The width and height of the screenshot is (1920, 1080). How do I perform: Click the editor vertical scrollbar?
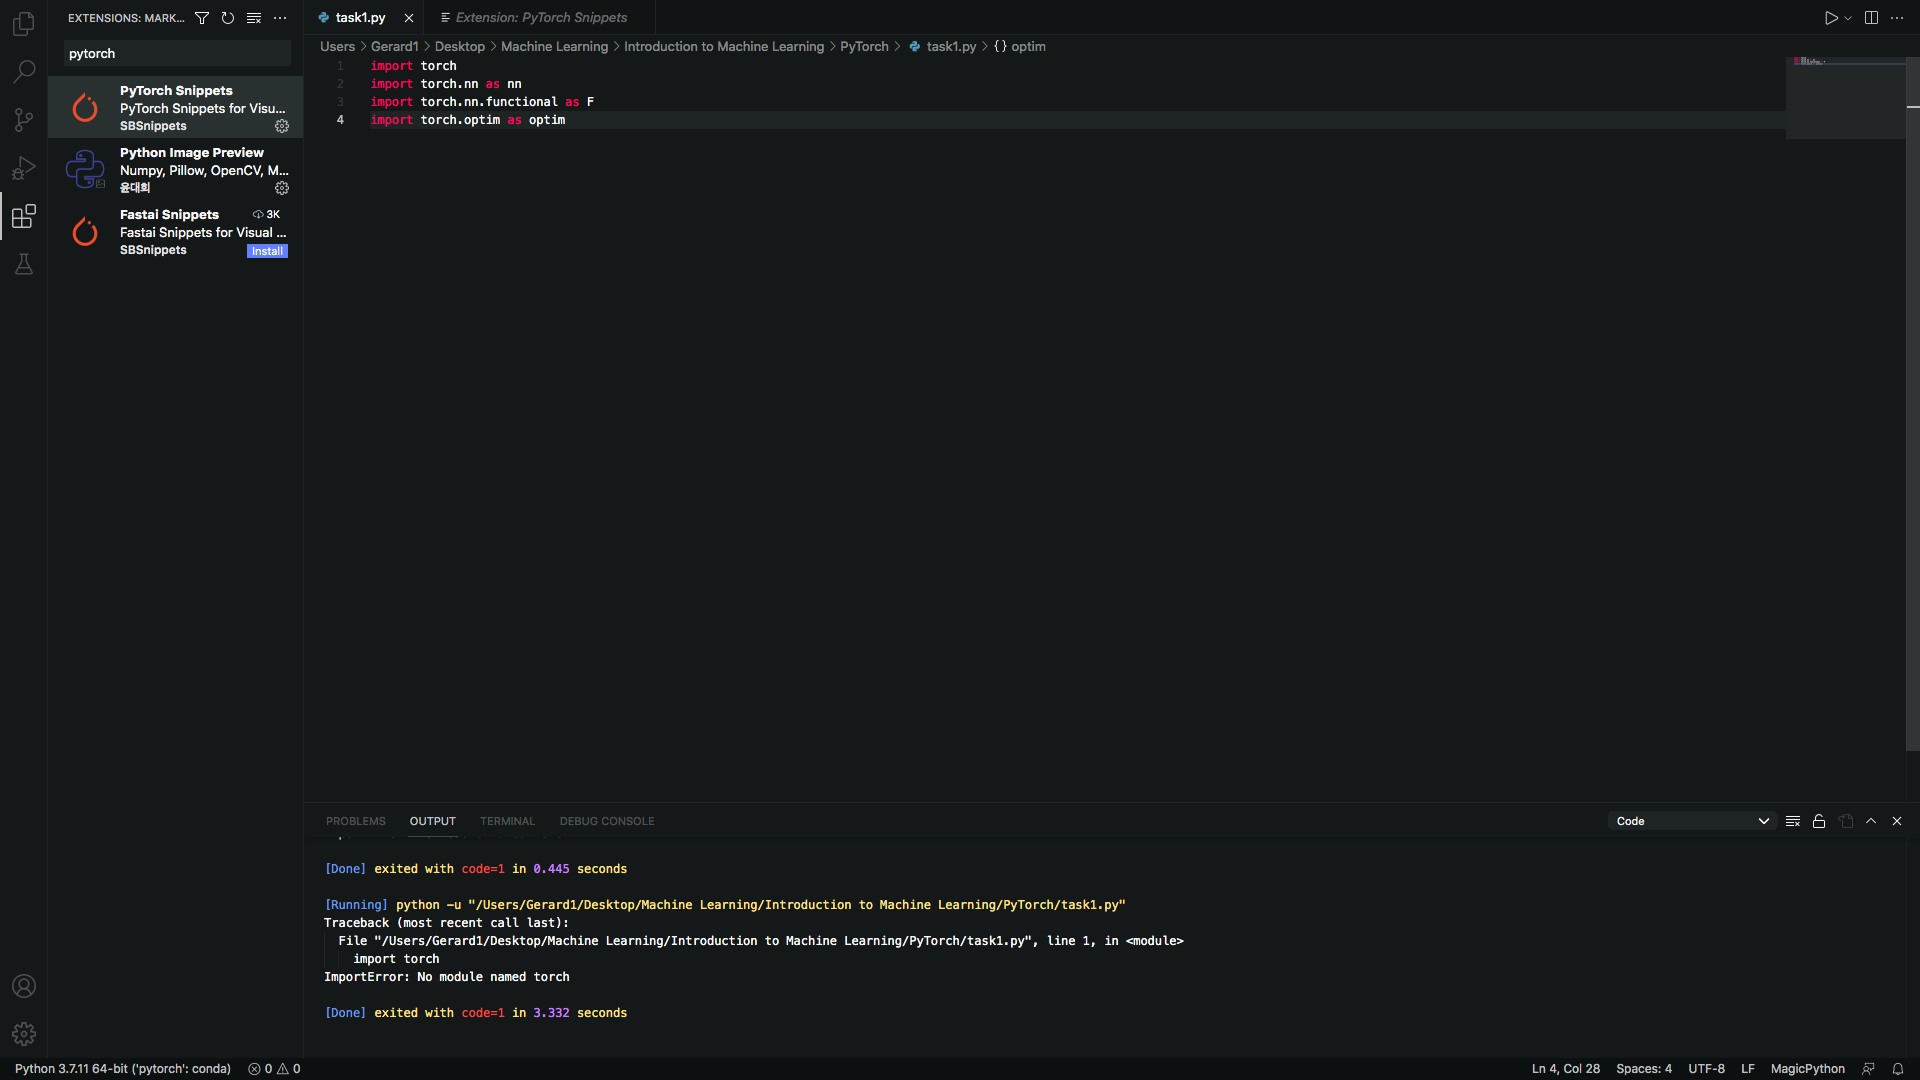point(1912,400)
